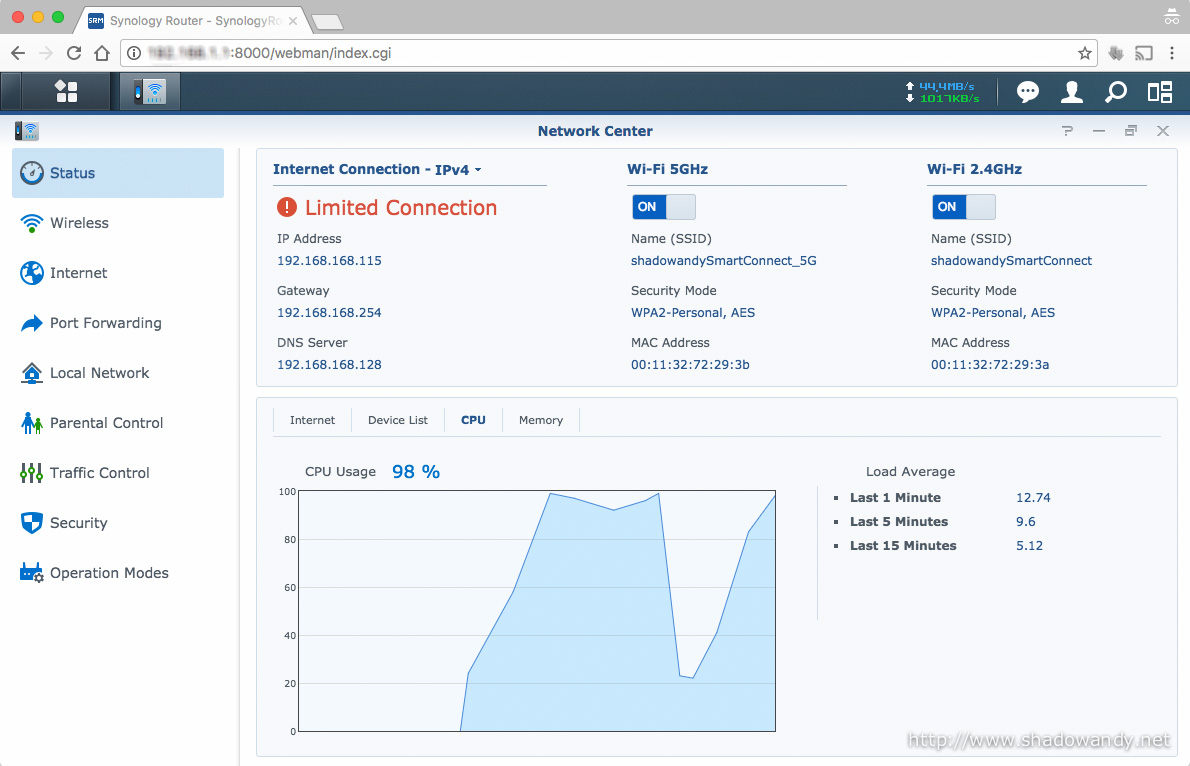Viewport: 1190px width, 766px height.
Task: Bookmark this page with star icon
Action: (x=1084, y=53)
